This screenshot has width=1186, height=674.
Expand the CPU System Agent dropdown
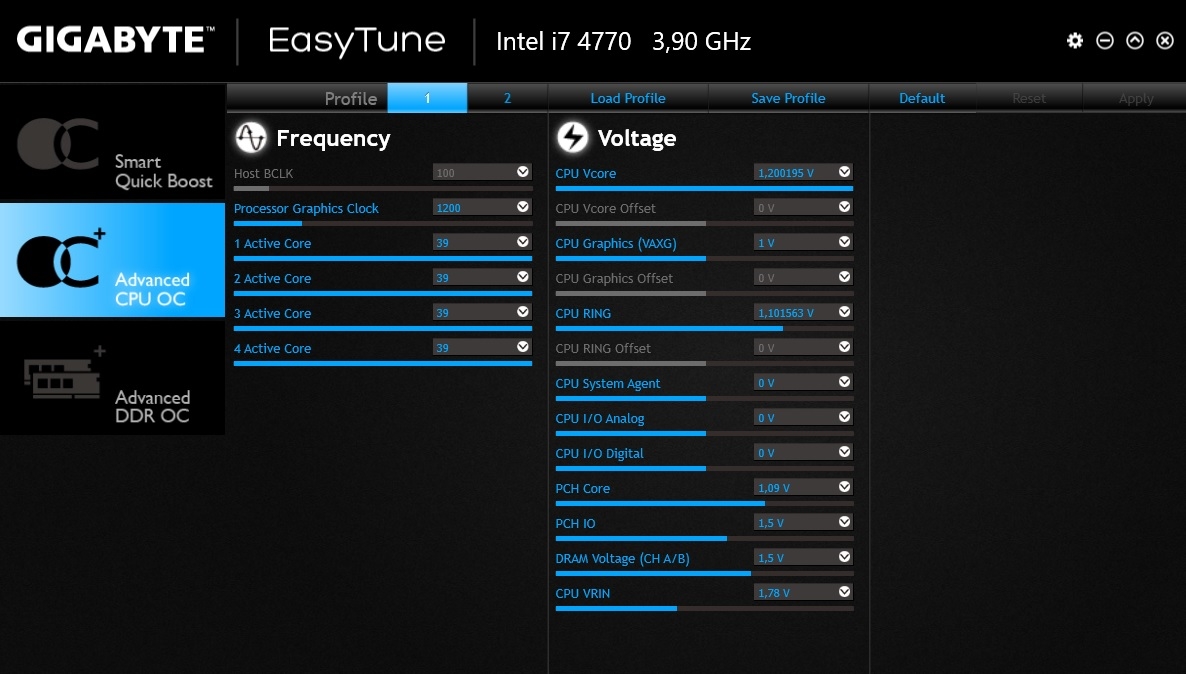[845, 382]
